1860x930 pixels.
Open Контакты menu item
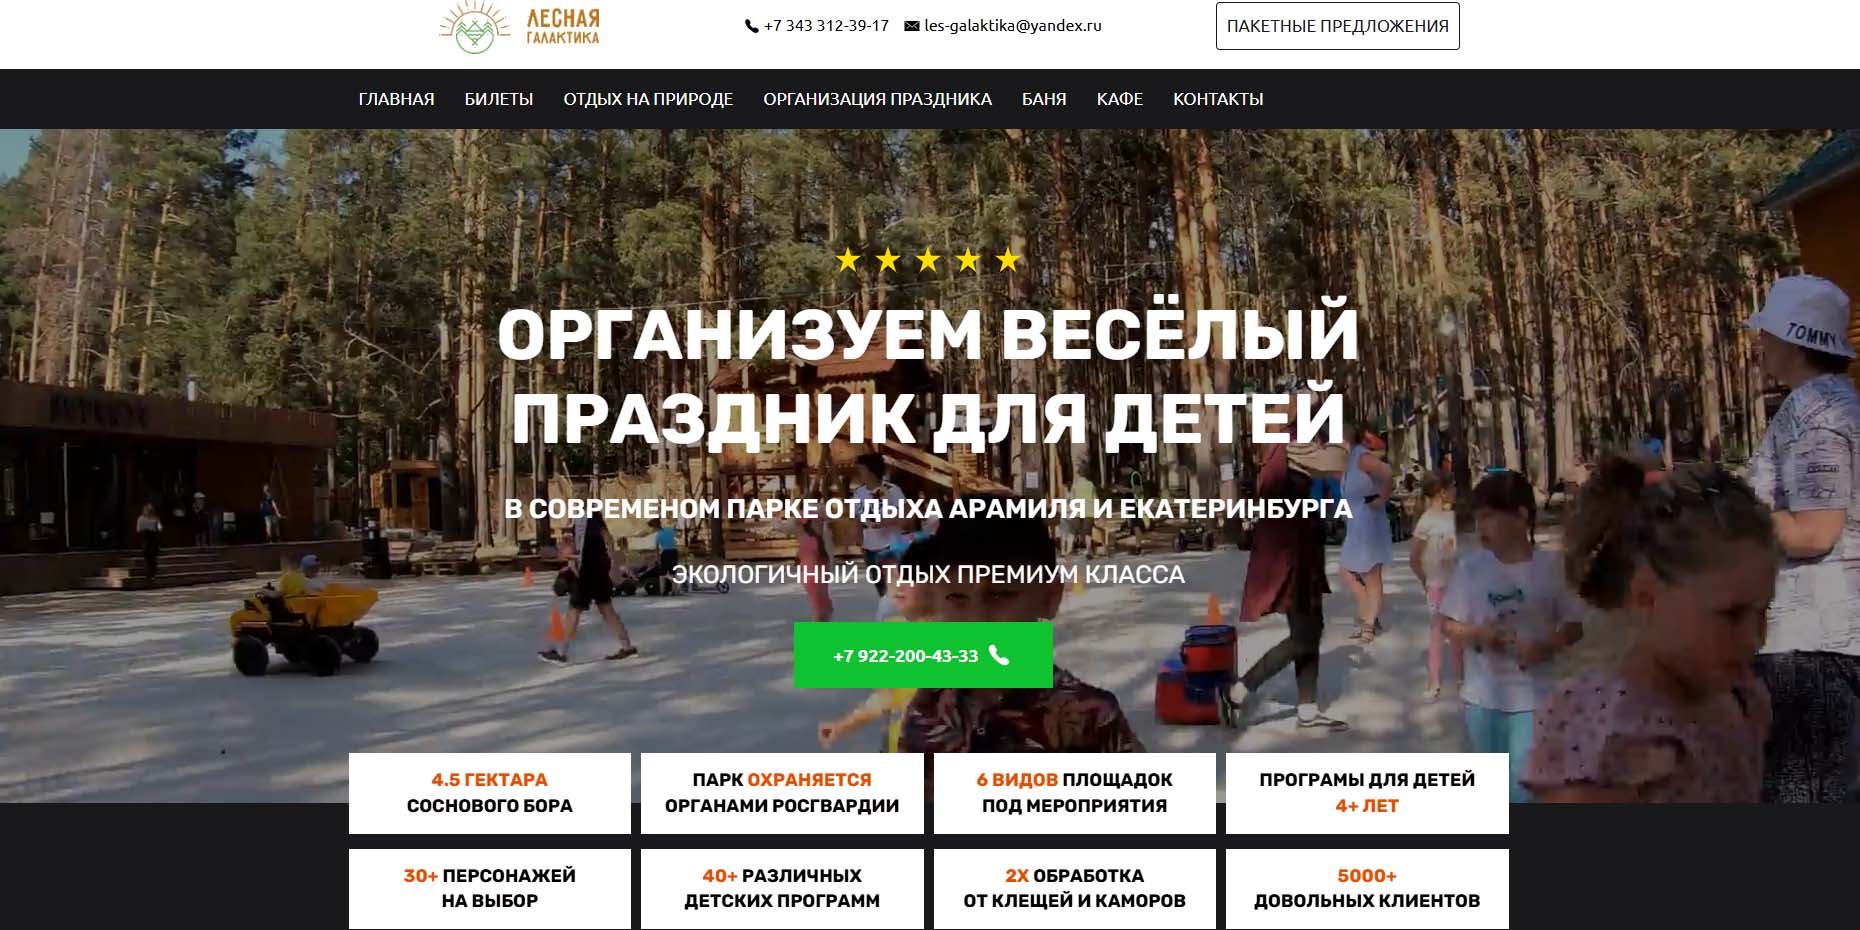click(1218, 99)
